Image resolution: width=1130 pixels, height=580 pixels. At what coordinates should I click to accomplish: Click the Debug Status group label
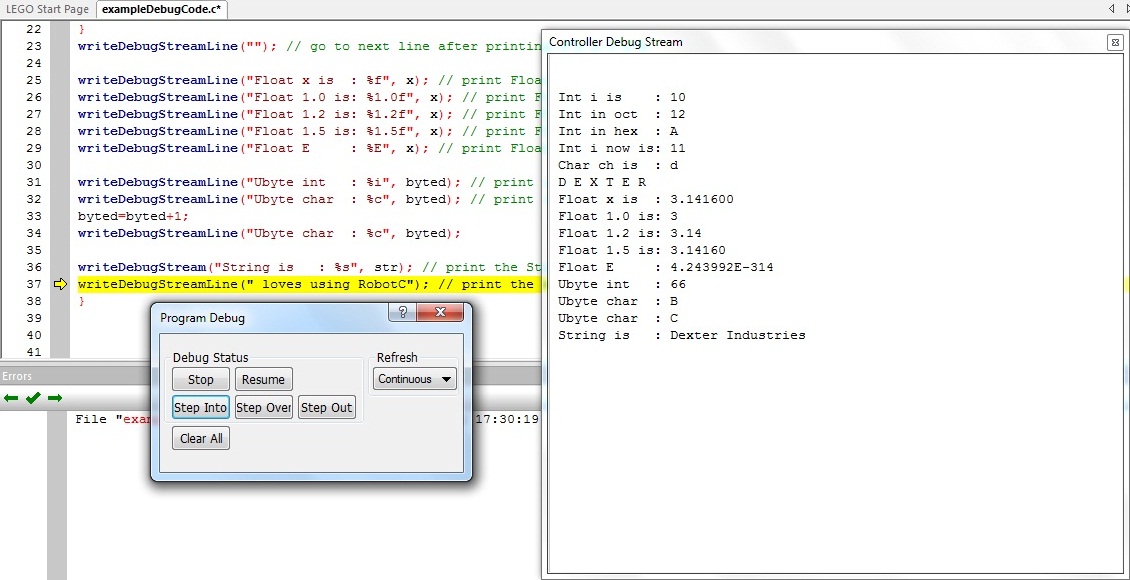coord(210,357)
